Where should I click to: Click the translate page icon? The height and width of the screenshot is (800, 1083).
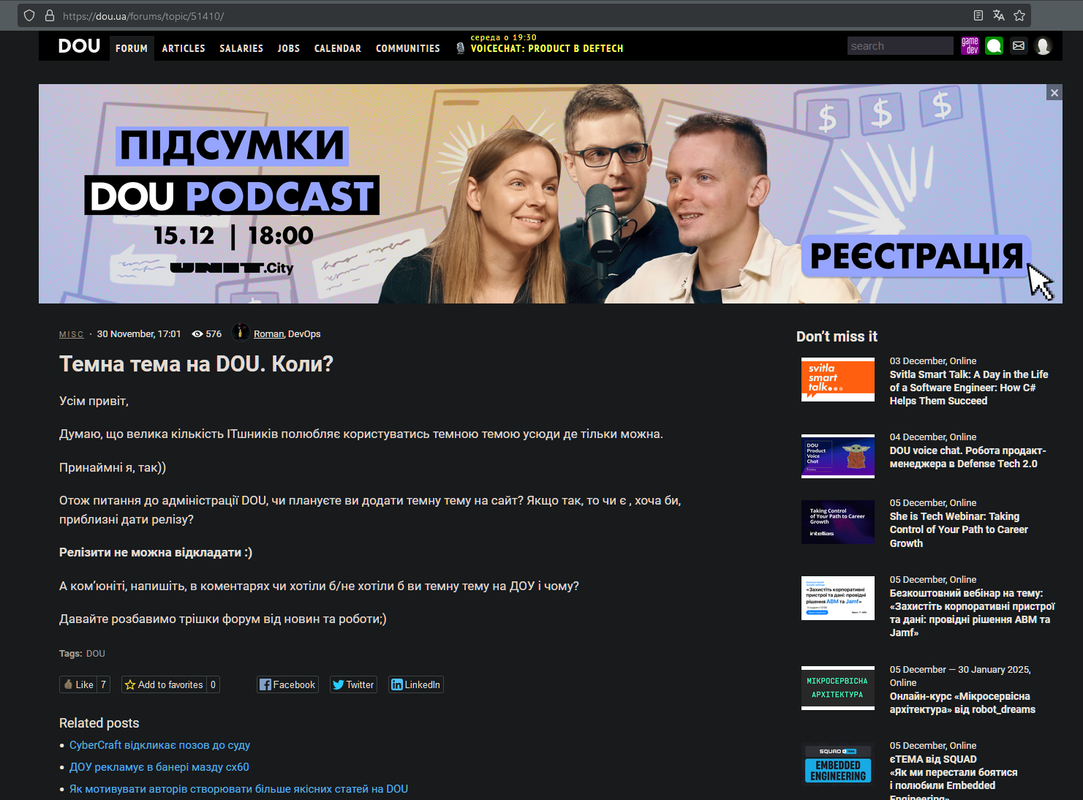[x=999, y=15]
